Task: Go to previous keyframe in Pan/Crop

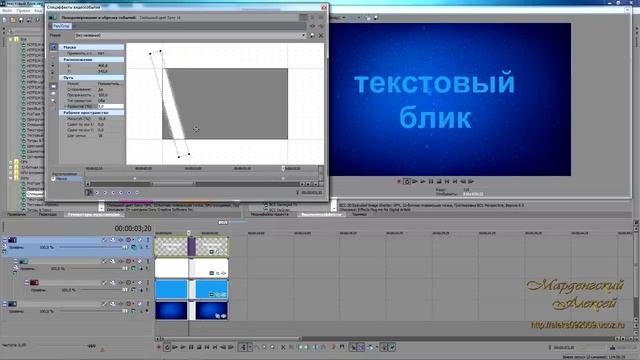Action: (105, 192)
